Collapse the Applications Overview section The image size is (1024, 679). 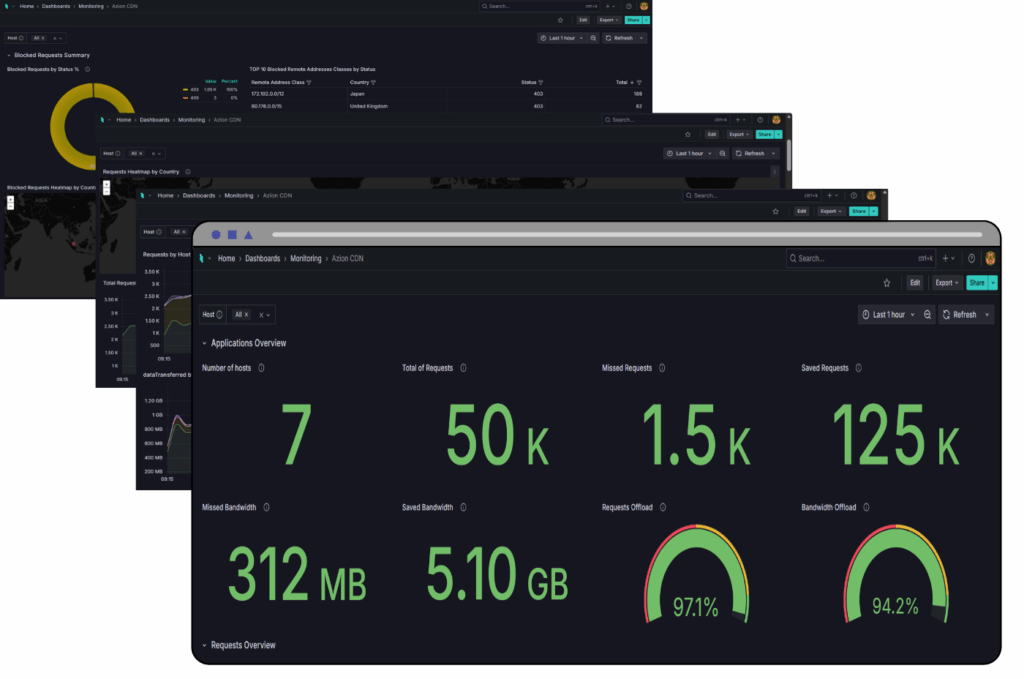coord(206,343)
